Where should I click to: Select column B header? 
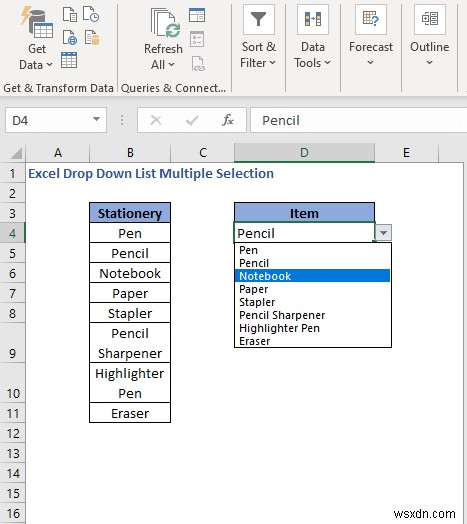130,153
